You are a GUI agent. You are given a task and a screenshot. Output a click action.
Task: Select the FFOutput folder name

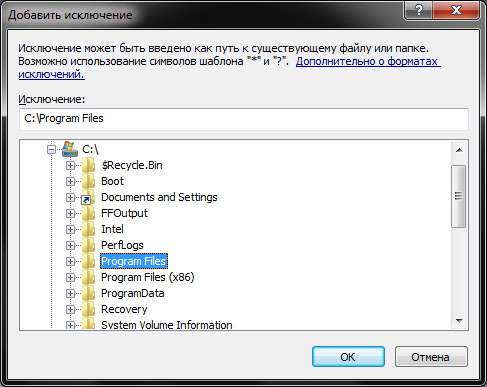pos(124,213)
